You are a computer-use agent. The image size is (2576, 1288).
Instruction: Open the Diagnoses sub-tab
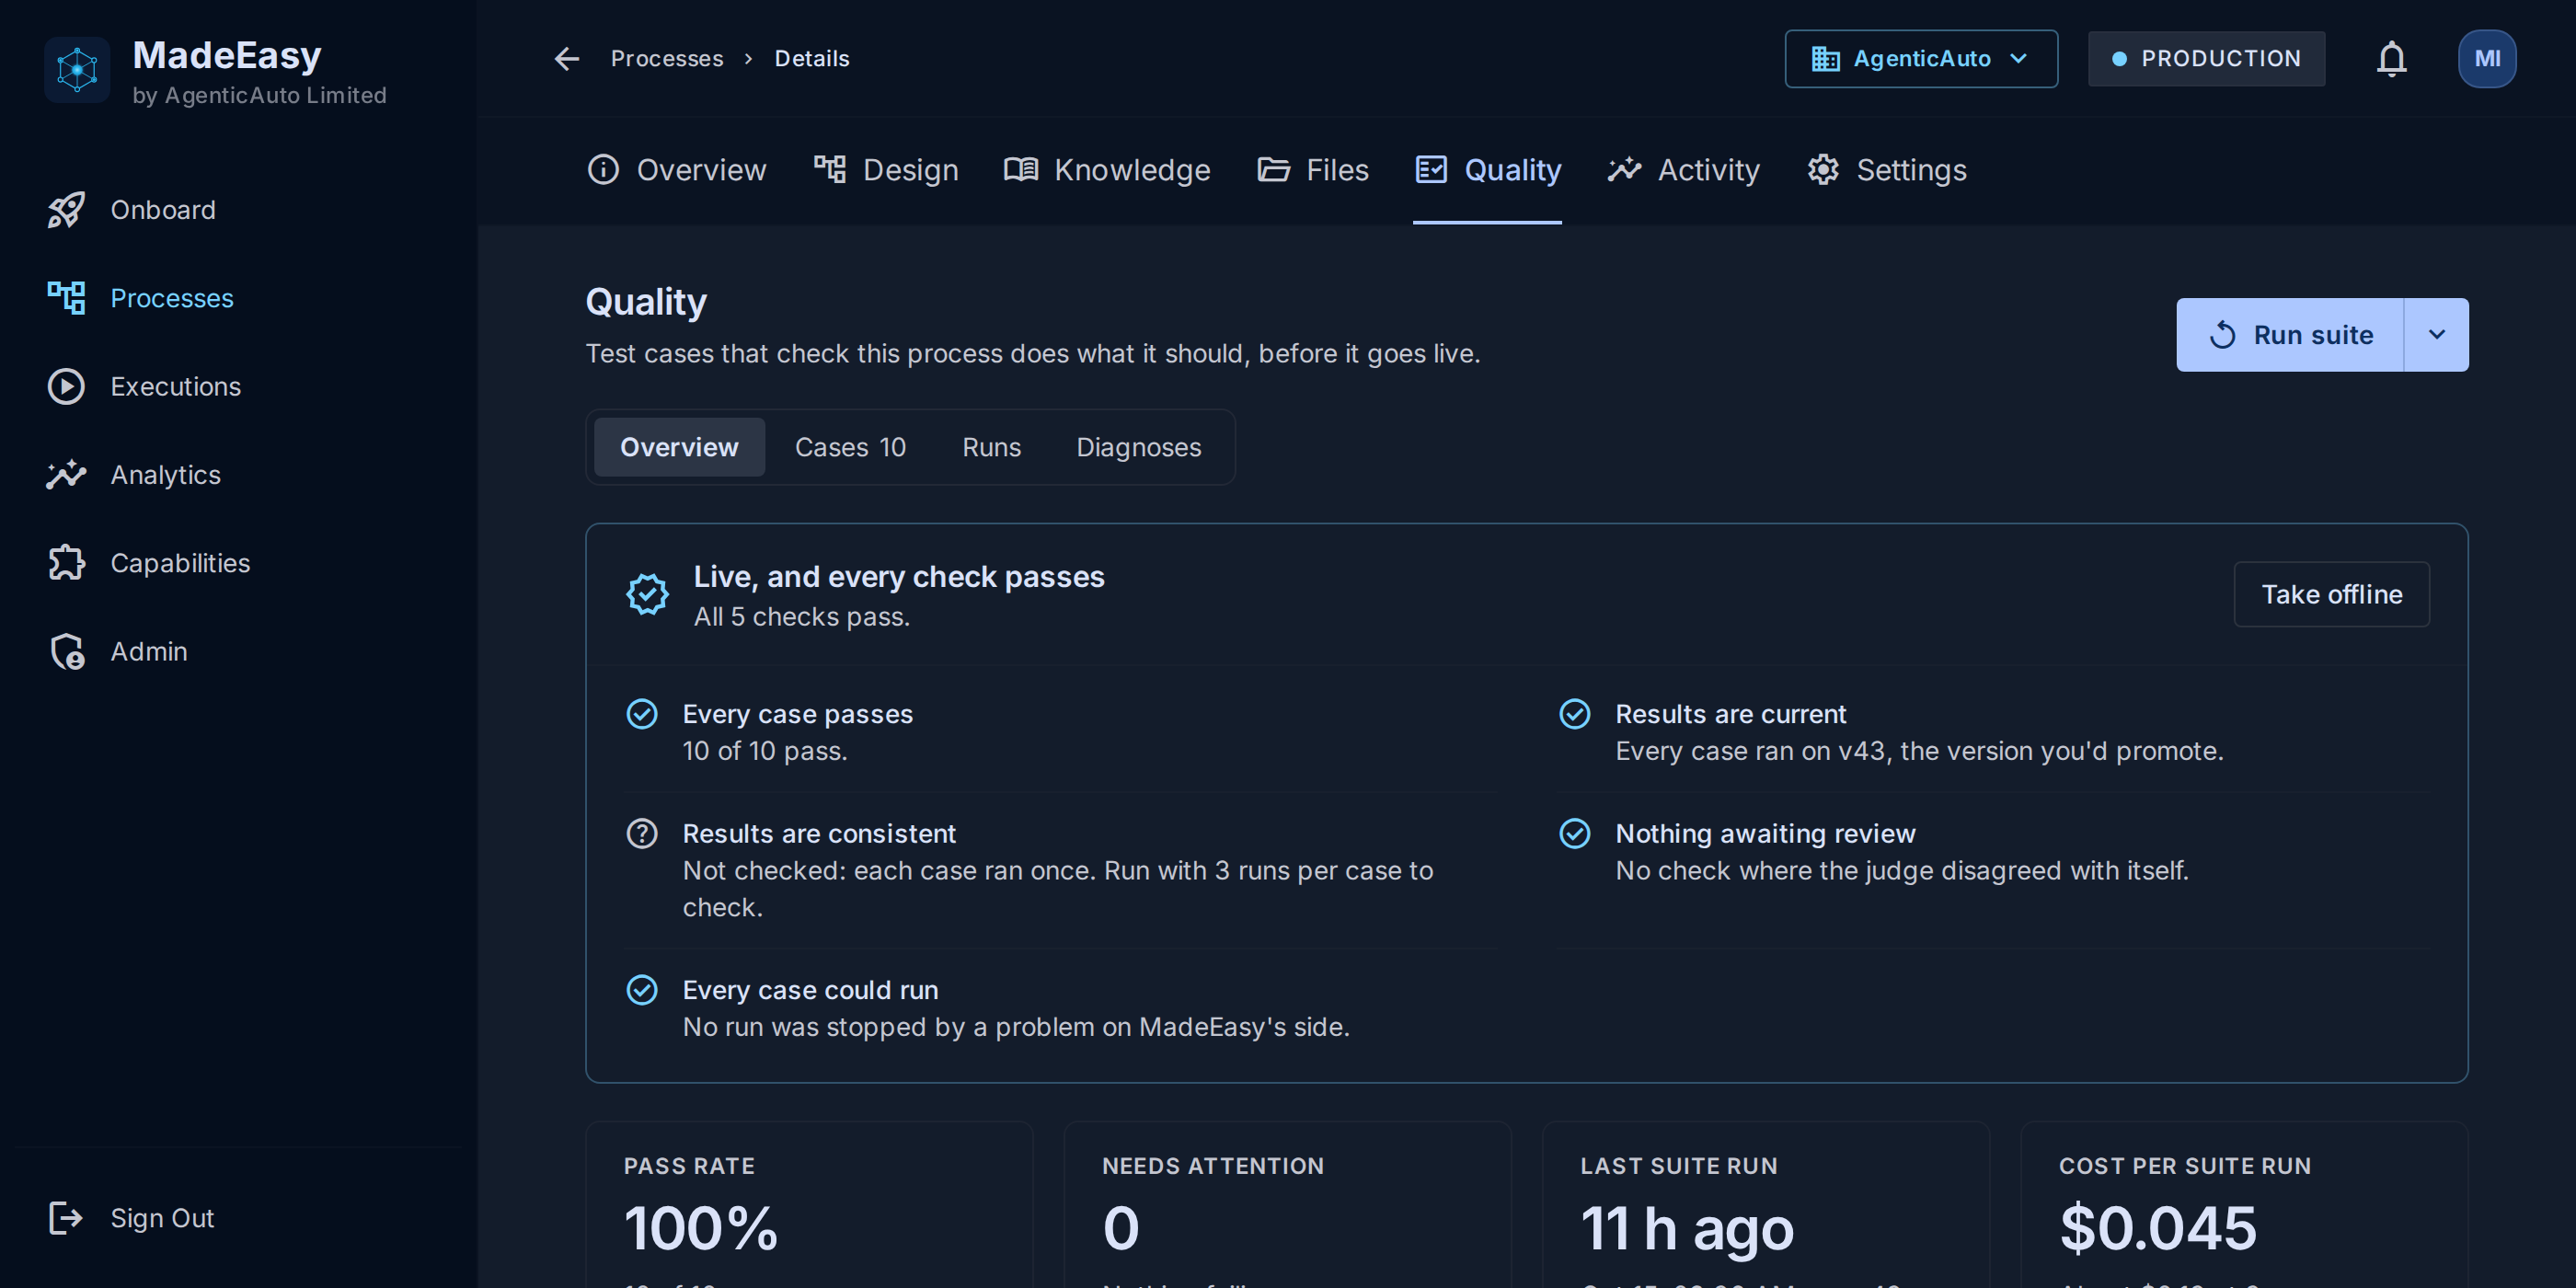pos(1138,447)
